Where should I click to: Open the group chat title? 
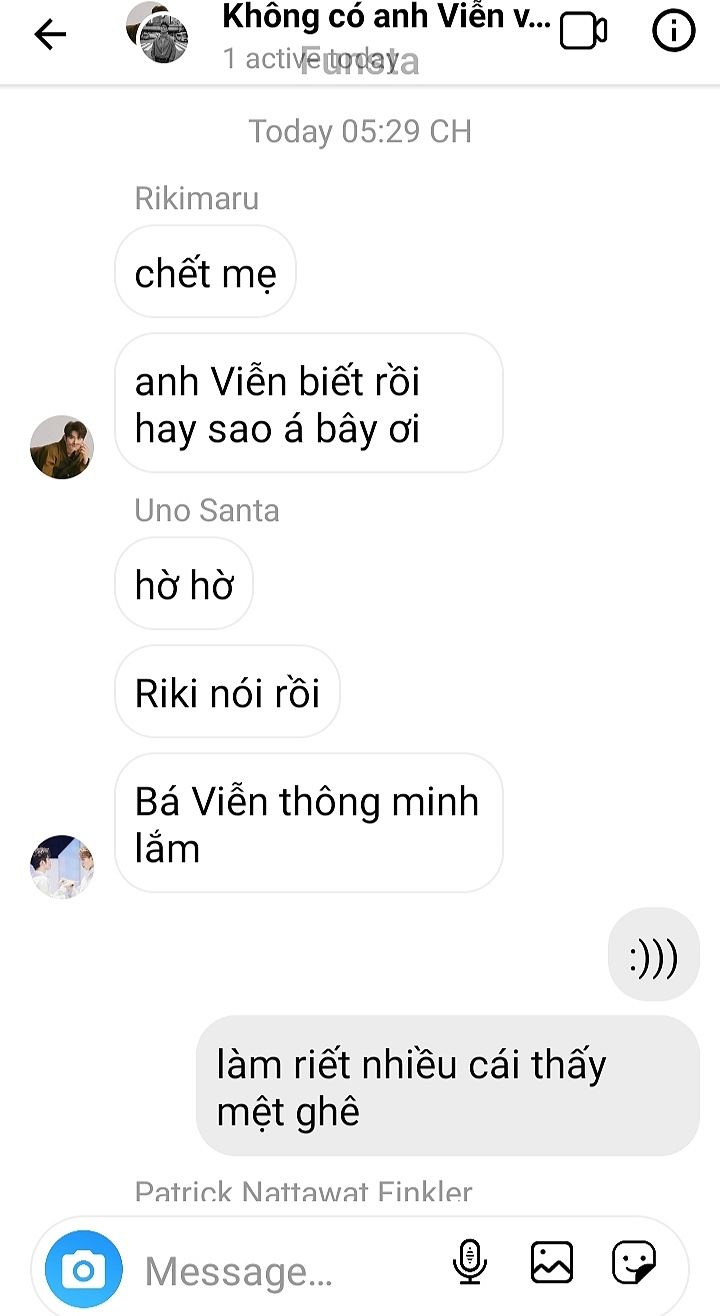click(x=386, y=16)
